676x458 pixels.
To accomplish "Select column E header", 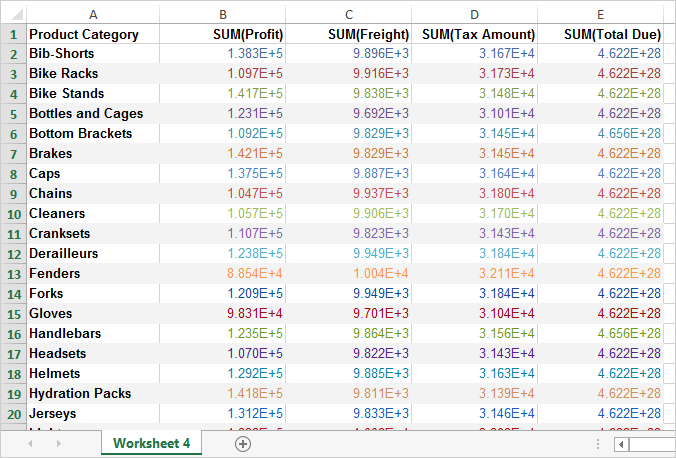I will click(600, 14).
